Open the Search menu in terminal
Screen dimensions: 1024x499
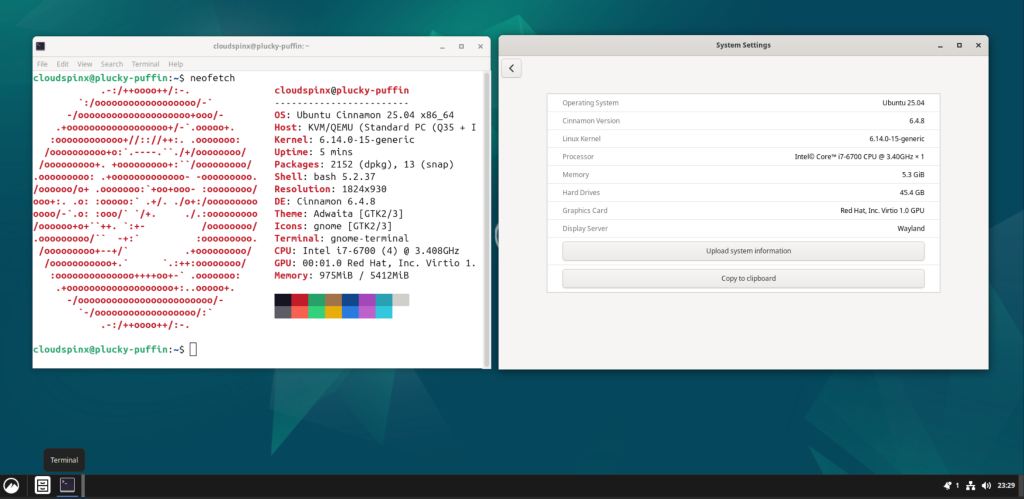112,64
